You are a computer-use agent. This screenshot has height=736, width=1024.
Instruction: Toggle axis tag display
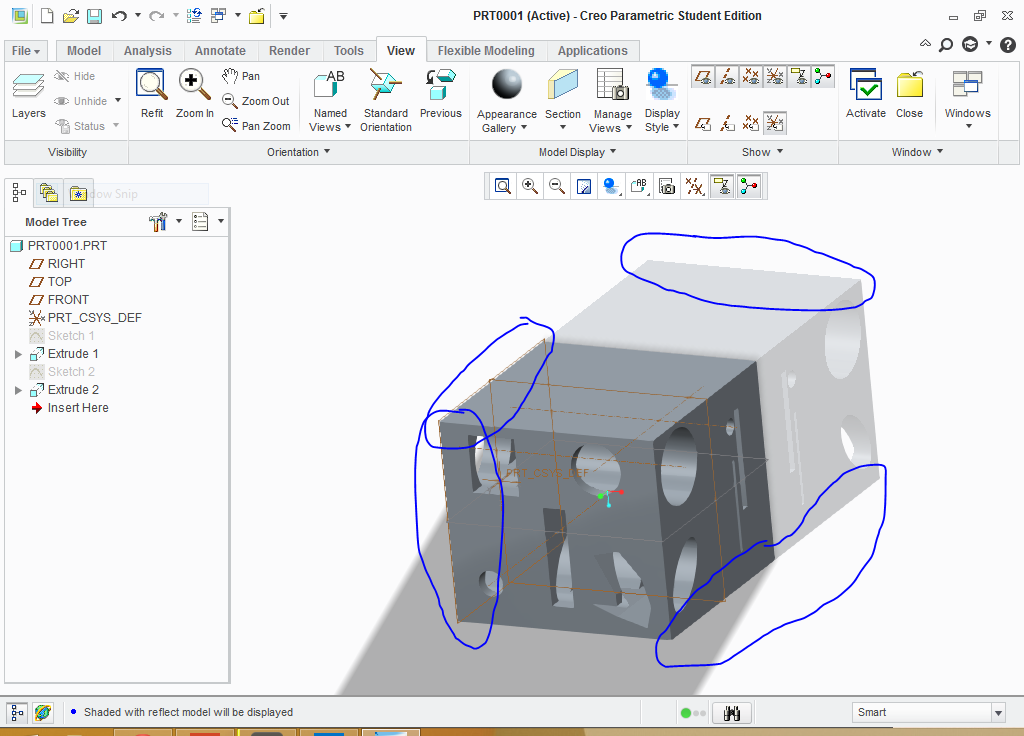(x=727, y=123)
